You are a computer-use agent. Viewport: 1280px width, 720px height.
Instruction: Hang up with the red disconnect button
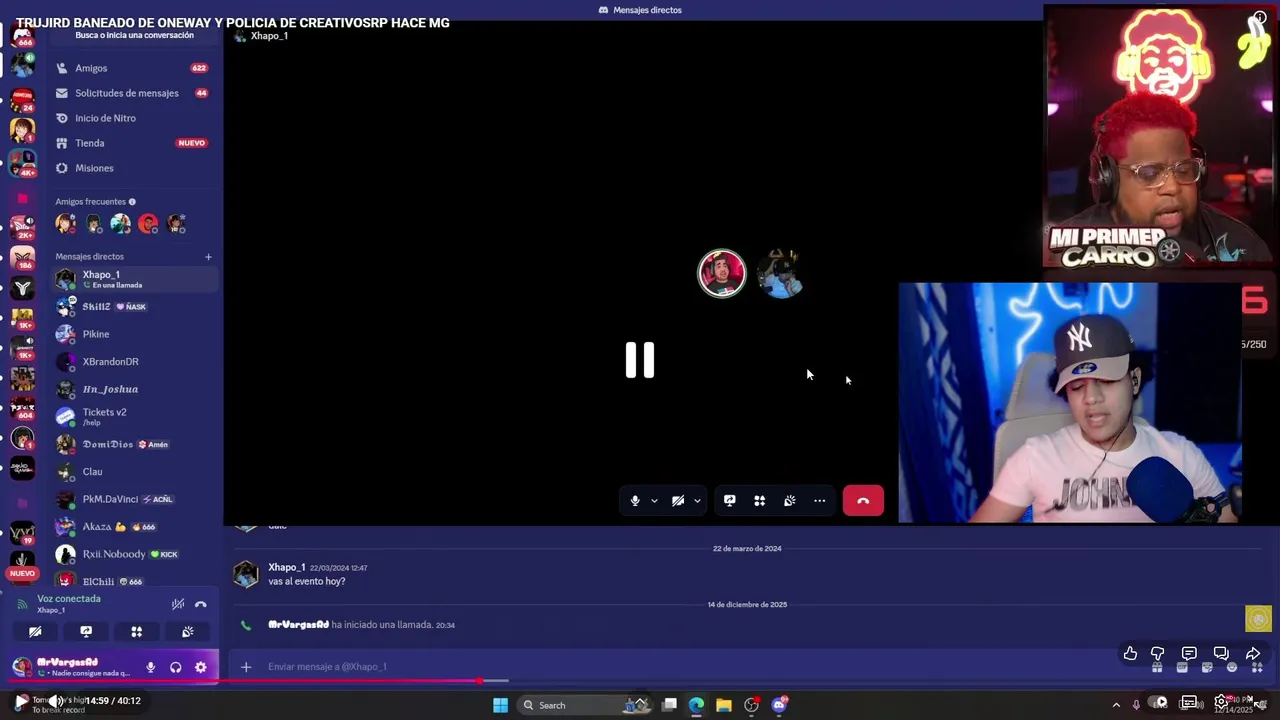pos(863,501)
